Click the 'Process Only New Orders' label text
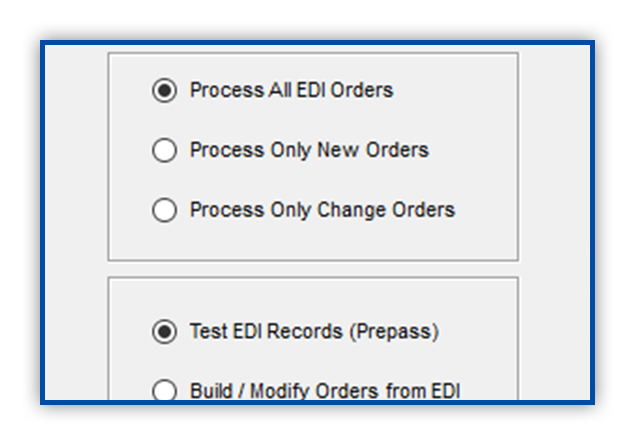The height and width of the screenshot is (445, 635). point(309,150)
